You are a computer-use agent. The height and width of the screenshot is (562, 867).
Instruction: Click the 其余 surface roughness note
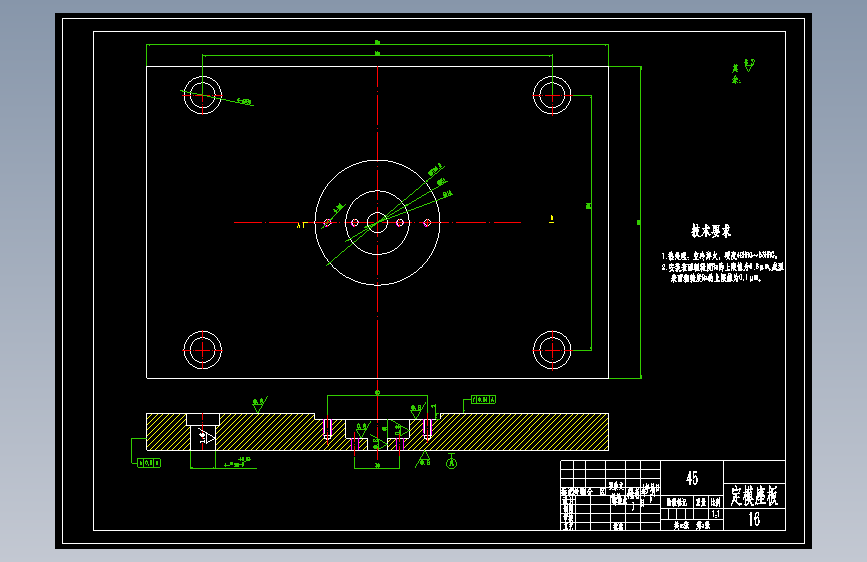click(743, 72)
